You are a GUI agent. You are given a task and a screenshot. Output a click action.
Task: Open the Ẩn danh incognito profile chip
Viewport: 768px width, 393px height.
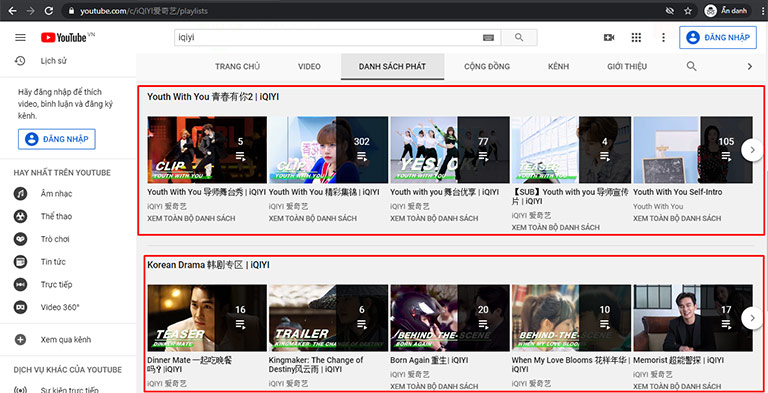[x=727, y=11]
